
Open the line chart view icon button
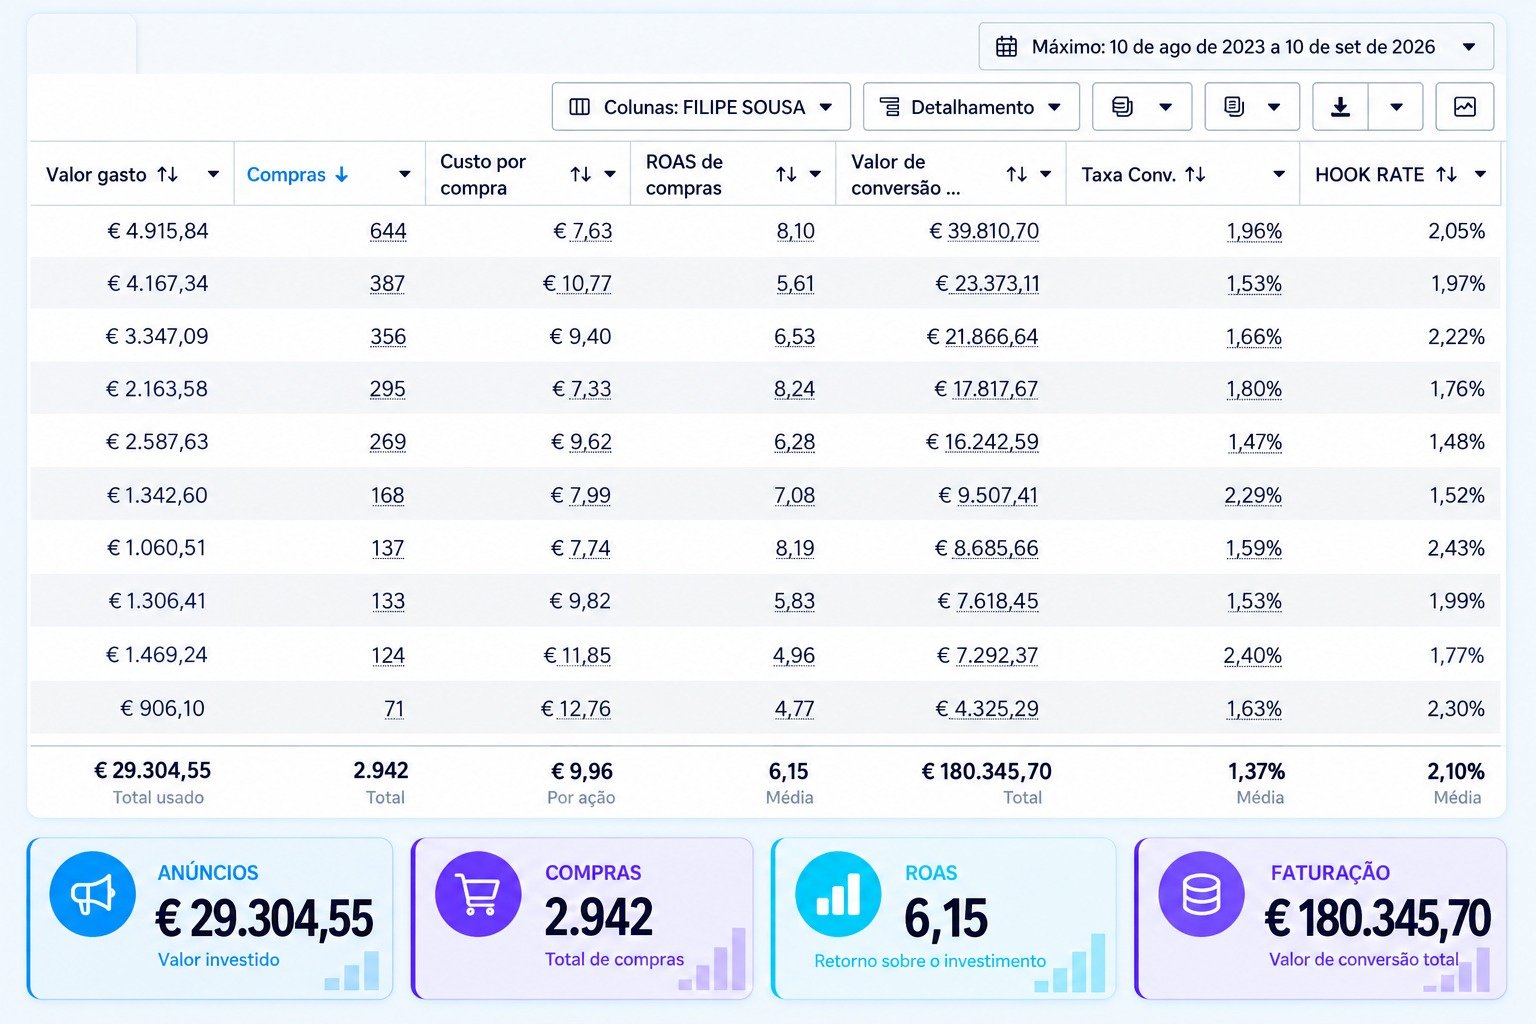tap(1465, 107)
